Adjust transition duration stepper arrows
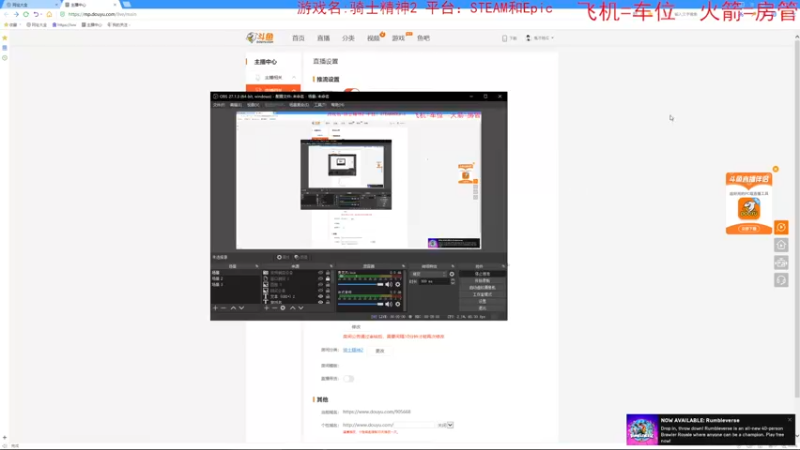The height and width of the screenshot is (450, 800). pyautogui.click(x=453, y=281)
